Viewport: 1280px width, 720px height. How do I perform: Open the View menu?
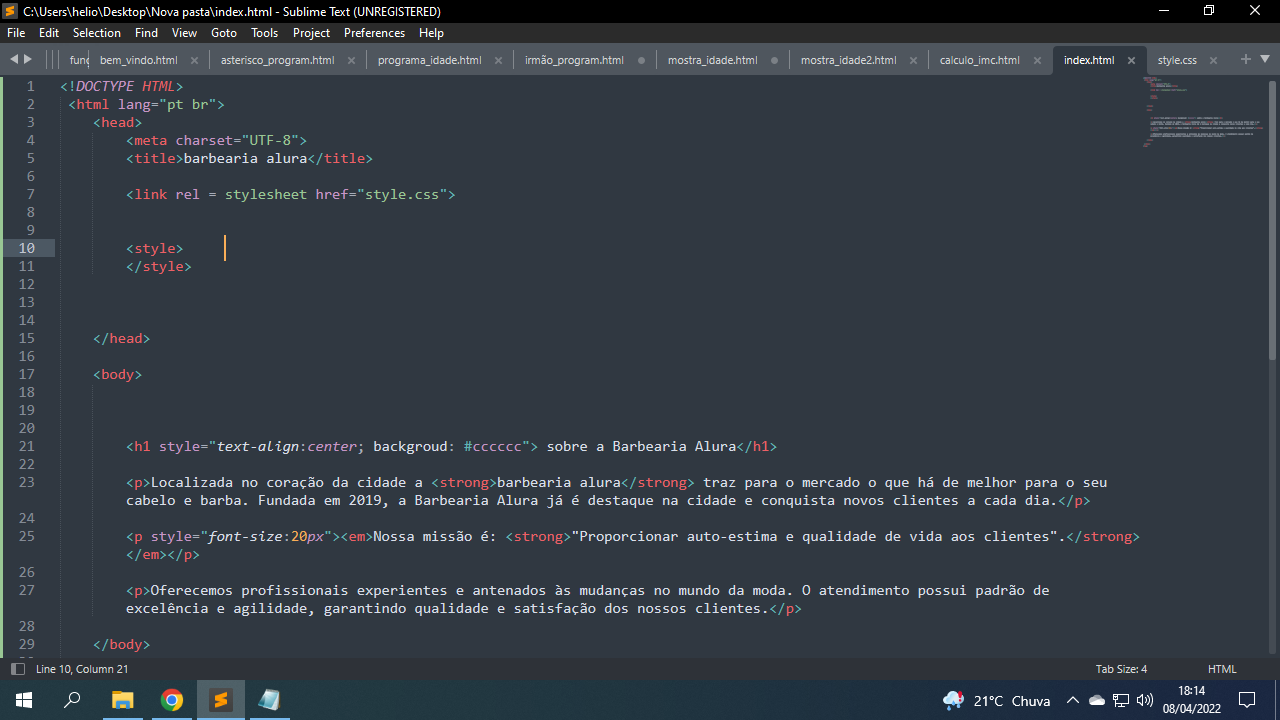[x=184, y=32]
